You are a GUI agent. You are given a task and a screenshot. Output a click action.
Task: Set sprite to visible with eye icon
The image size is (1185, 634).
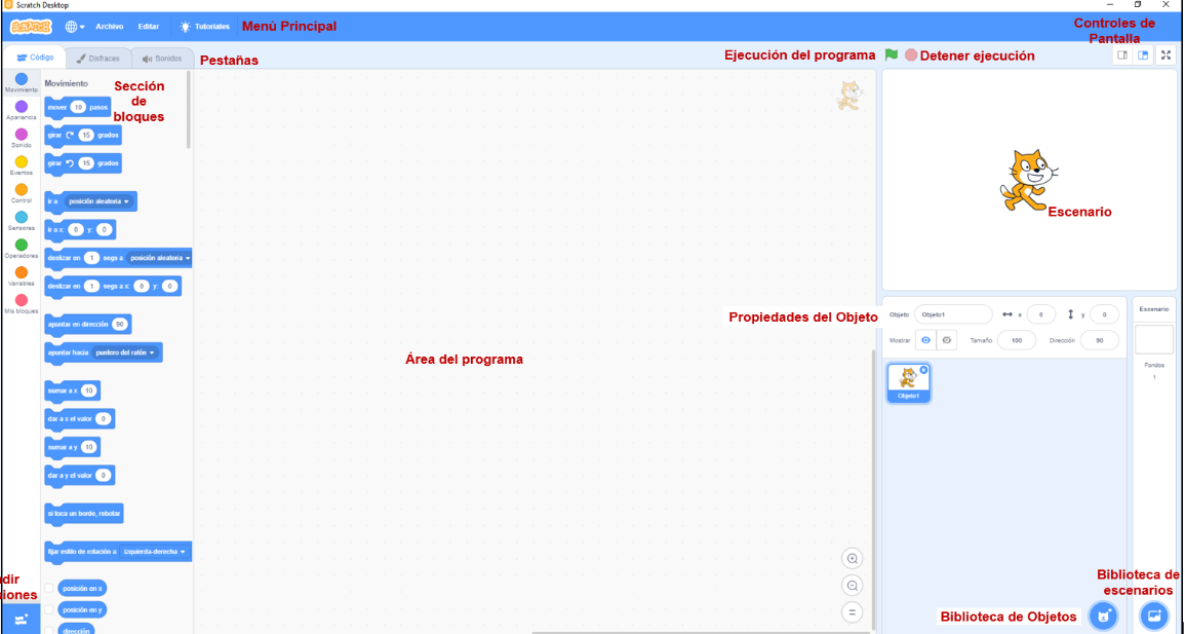(x=926, y=340)
